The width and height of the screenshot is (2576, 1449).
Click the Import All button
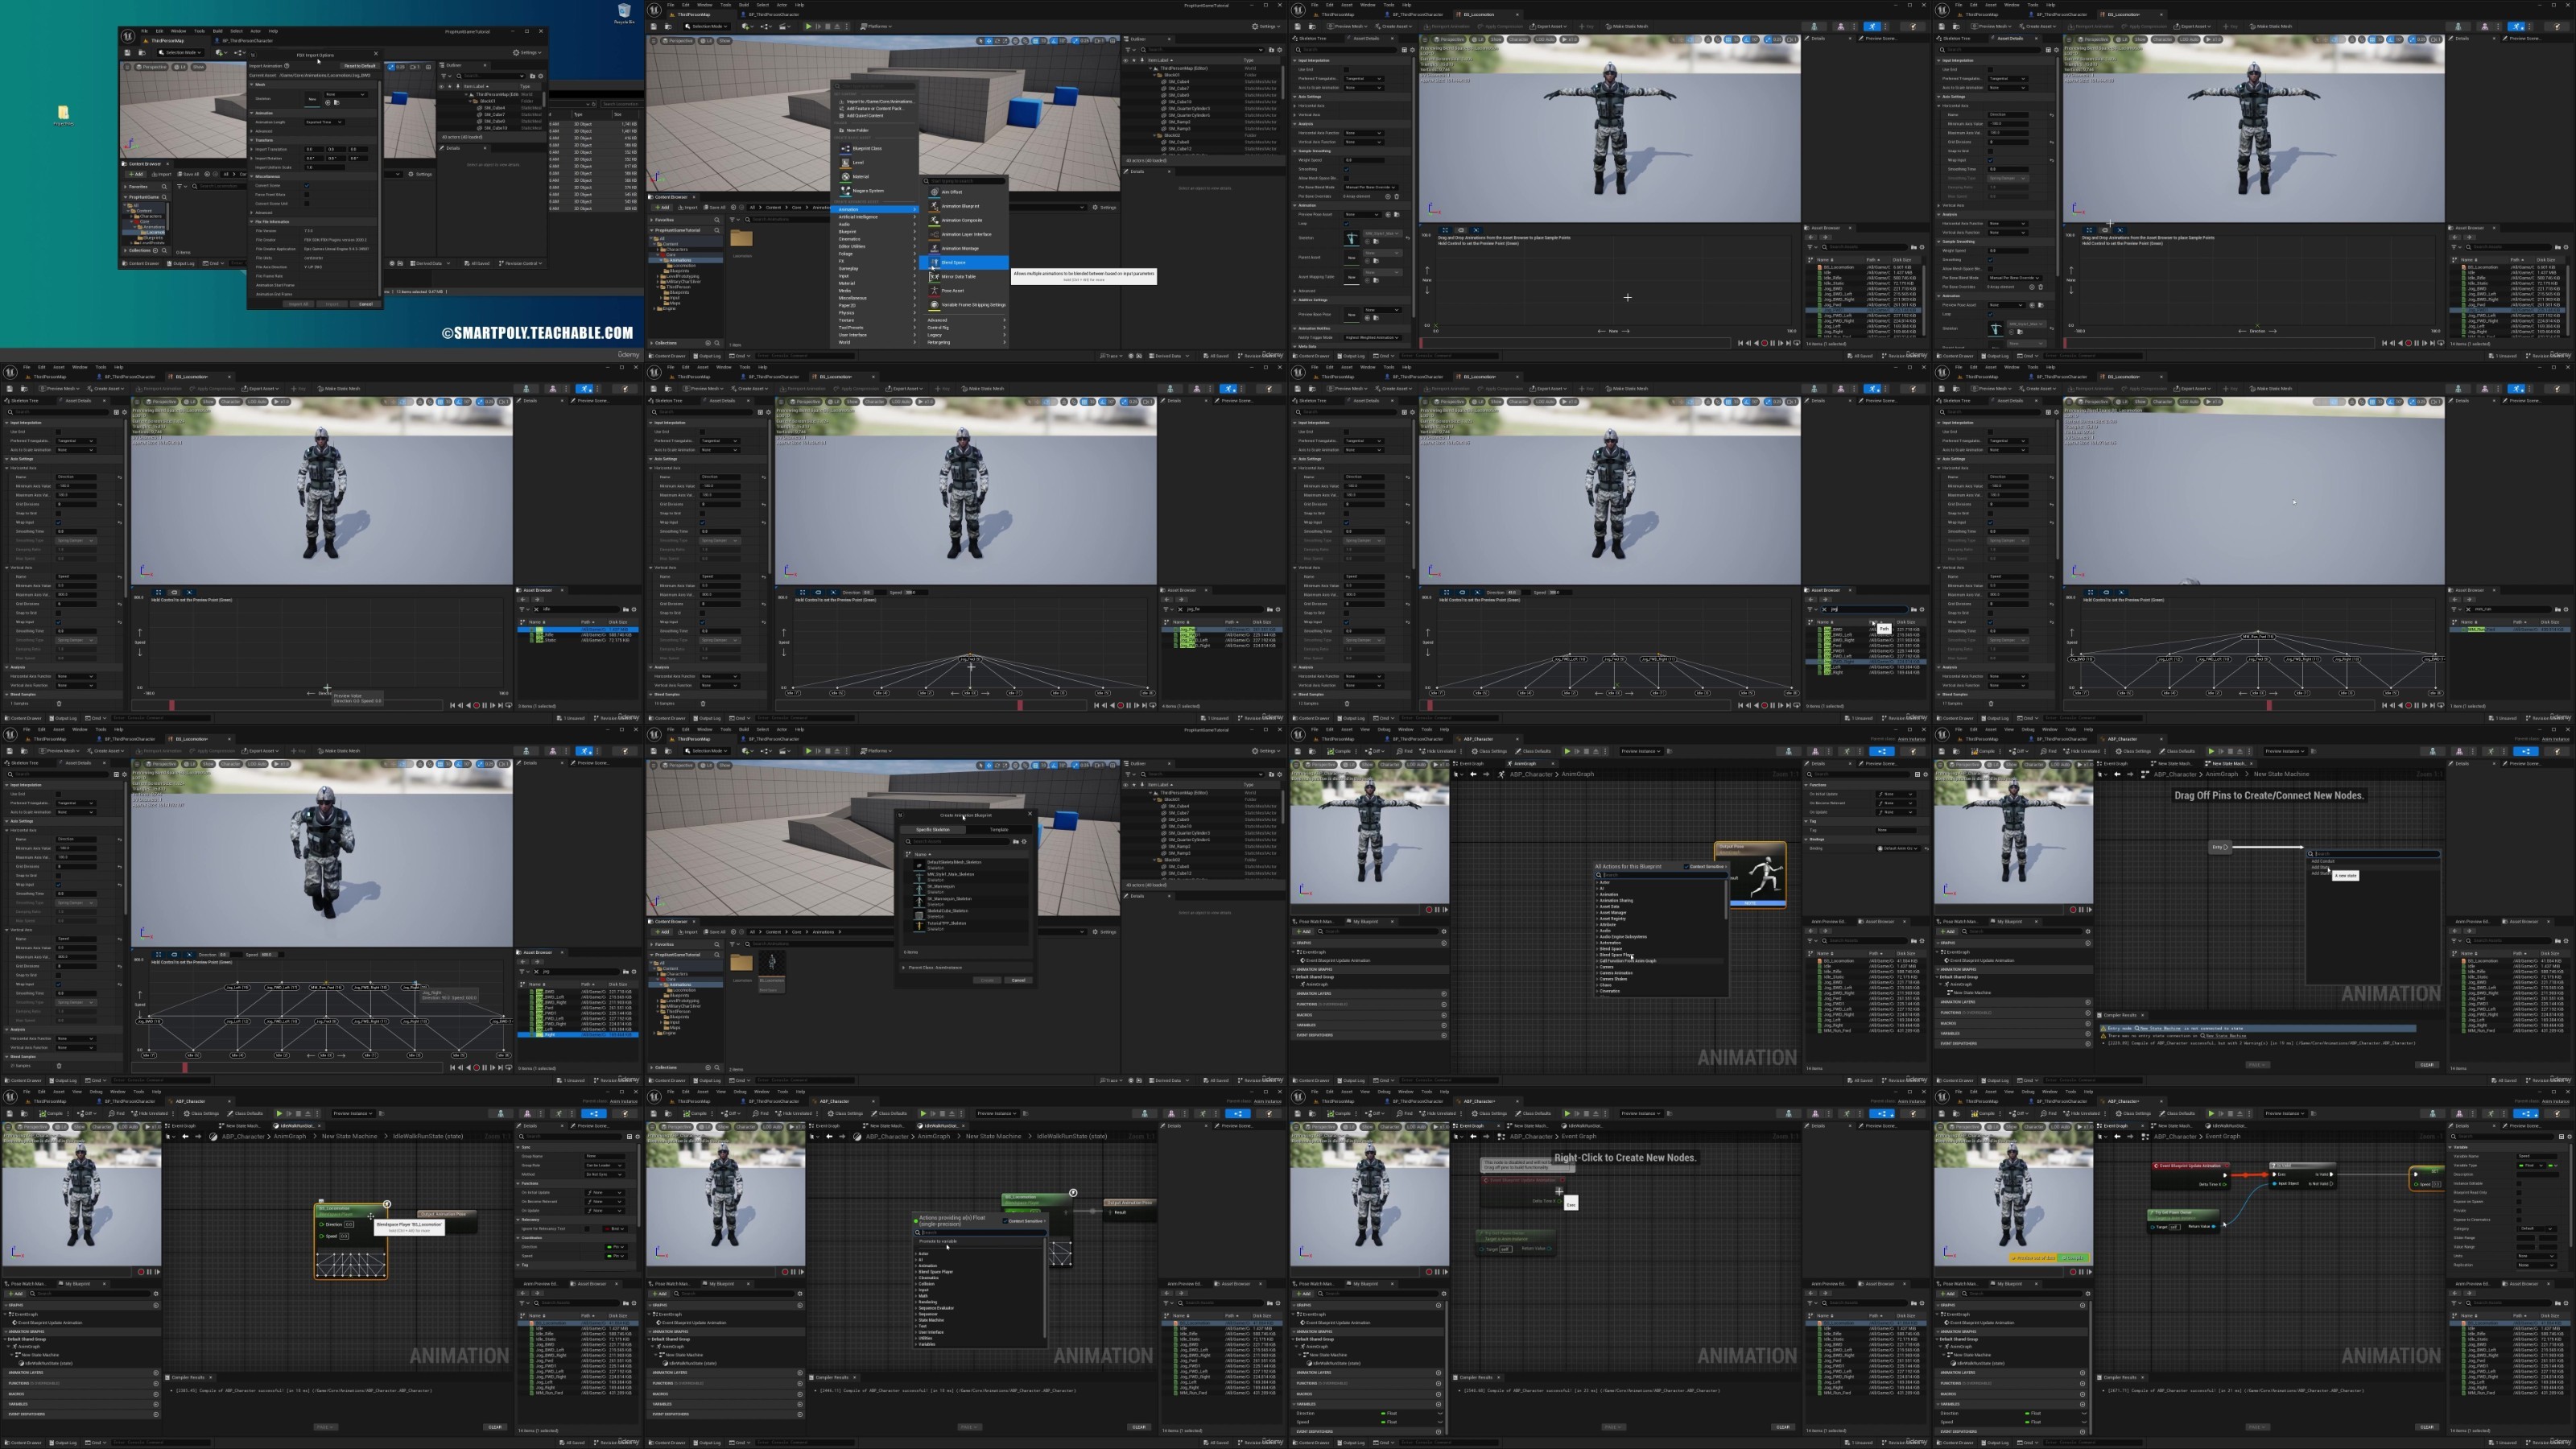[x=299, y=304]
